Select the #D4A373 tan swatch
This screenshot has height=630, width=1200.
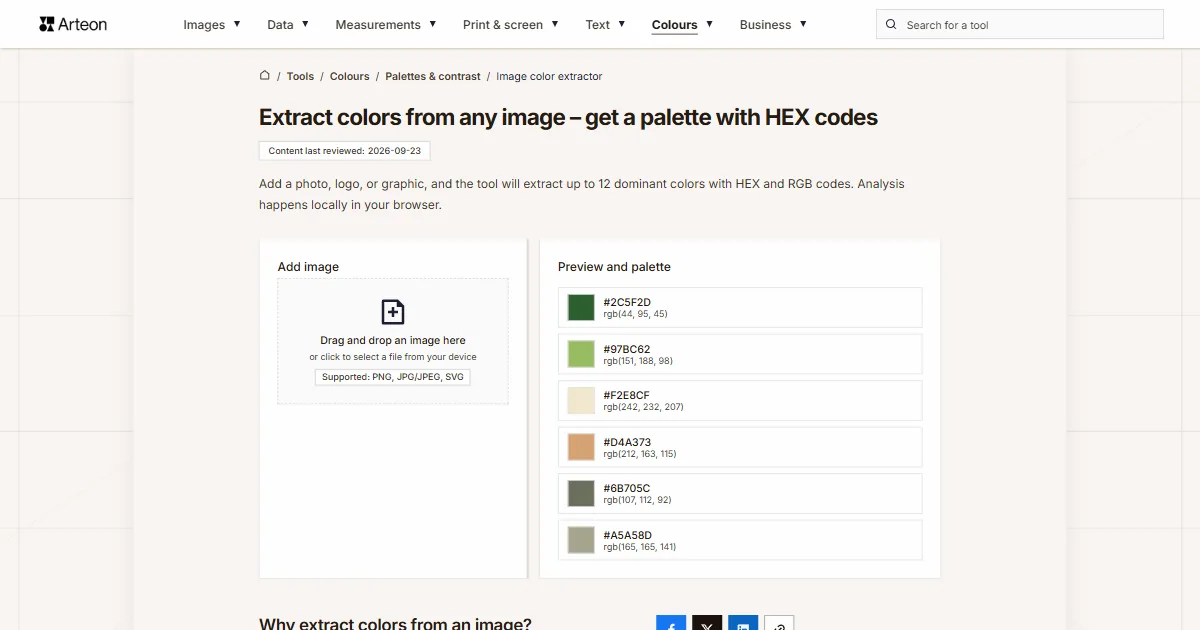(x=581, y=447)
